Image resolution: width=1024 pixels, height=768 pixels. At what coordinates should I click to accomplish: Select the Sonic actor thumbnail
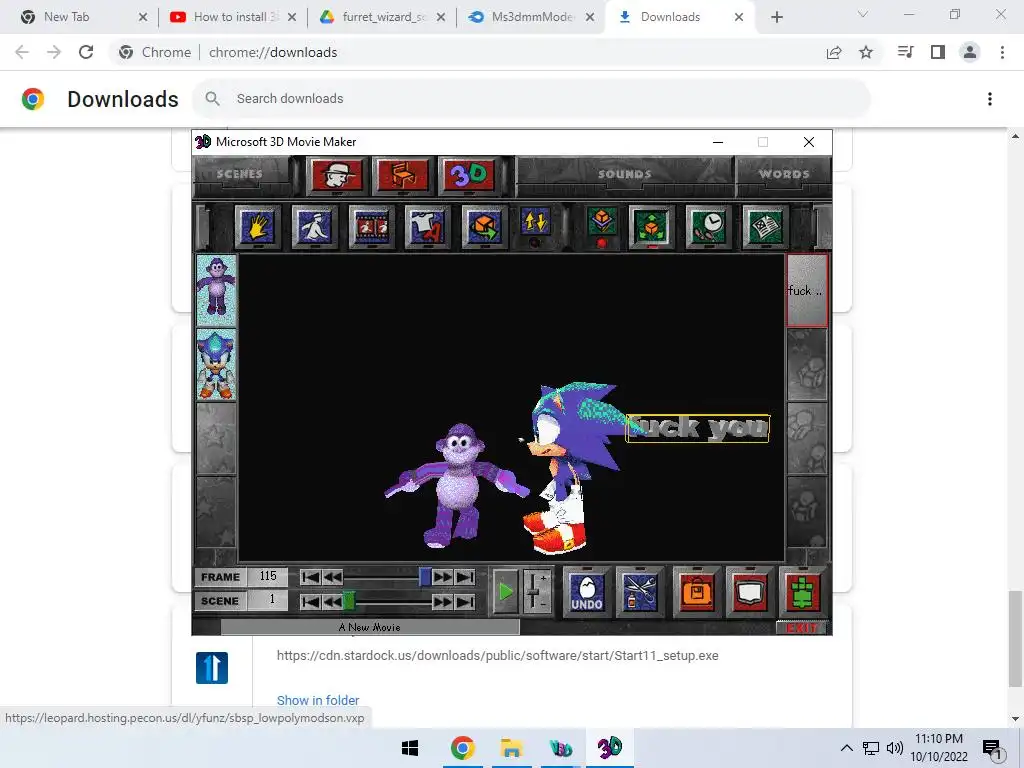216,364
